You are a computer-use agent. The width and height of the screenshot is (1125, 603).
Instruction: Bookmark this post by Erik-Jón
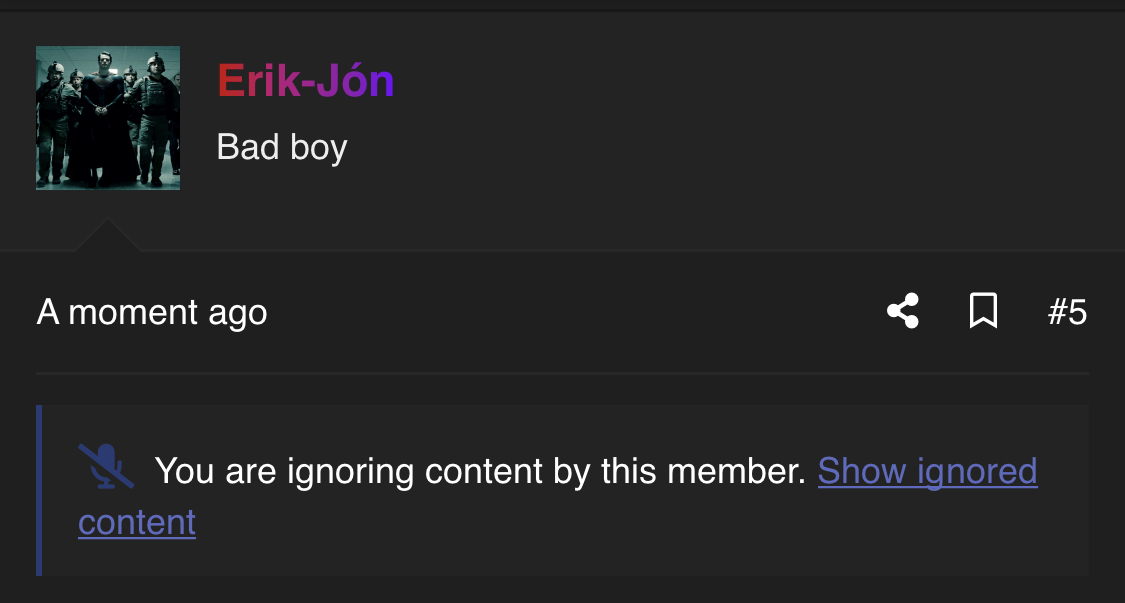(x=983, y=311)
